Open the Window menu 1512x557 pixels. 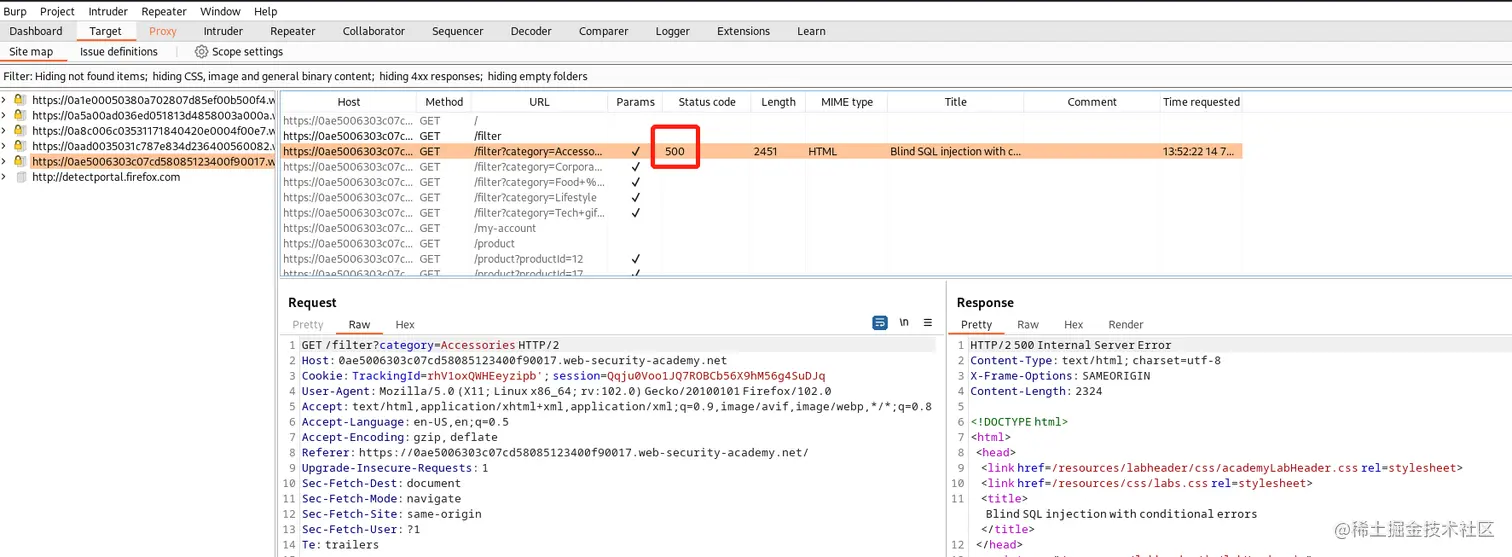pos(220,11)
